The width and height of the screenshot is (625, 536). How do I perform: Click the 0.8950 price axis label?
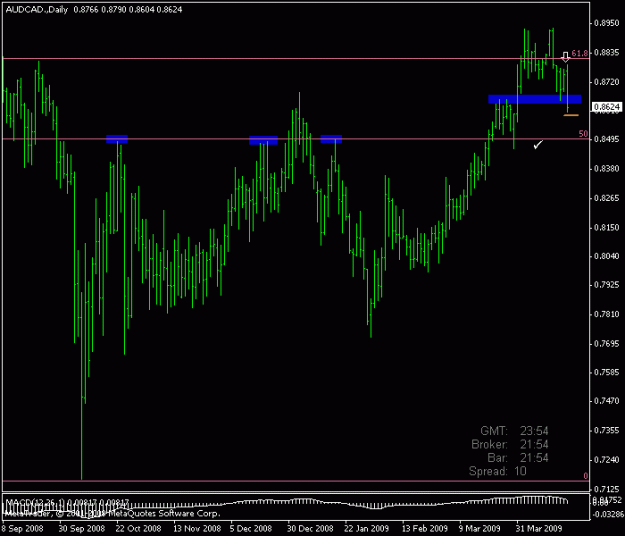tap(607, 23)
